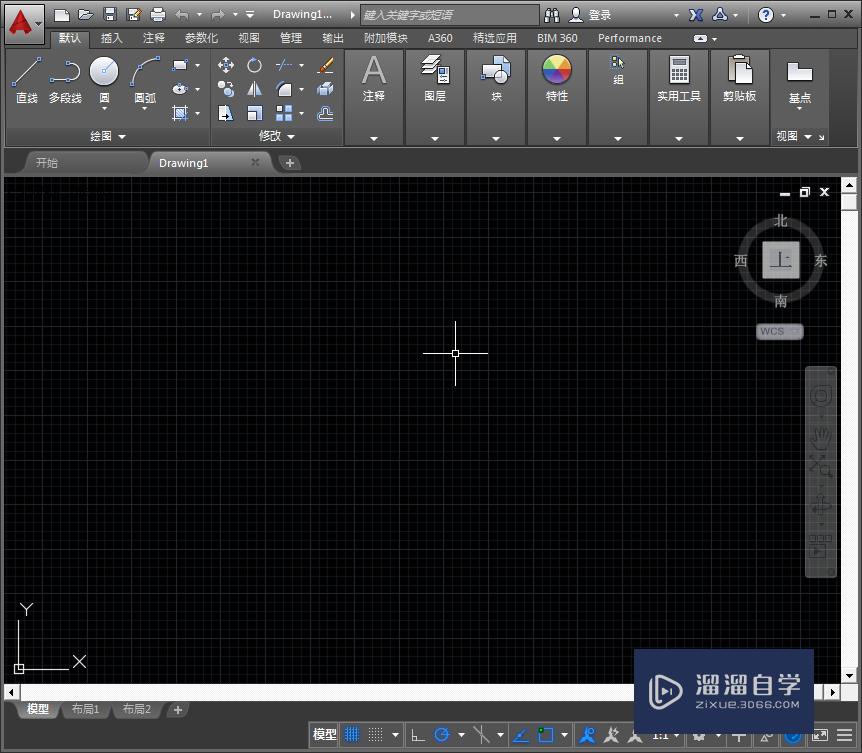Toggle grid display in the status bar

[350, 734]
